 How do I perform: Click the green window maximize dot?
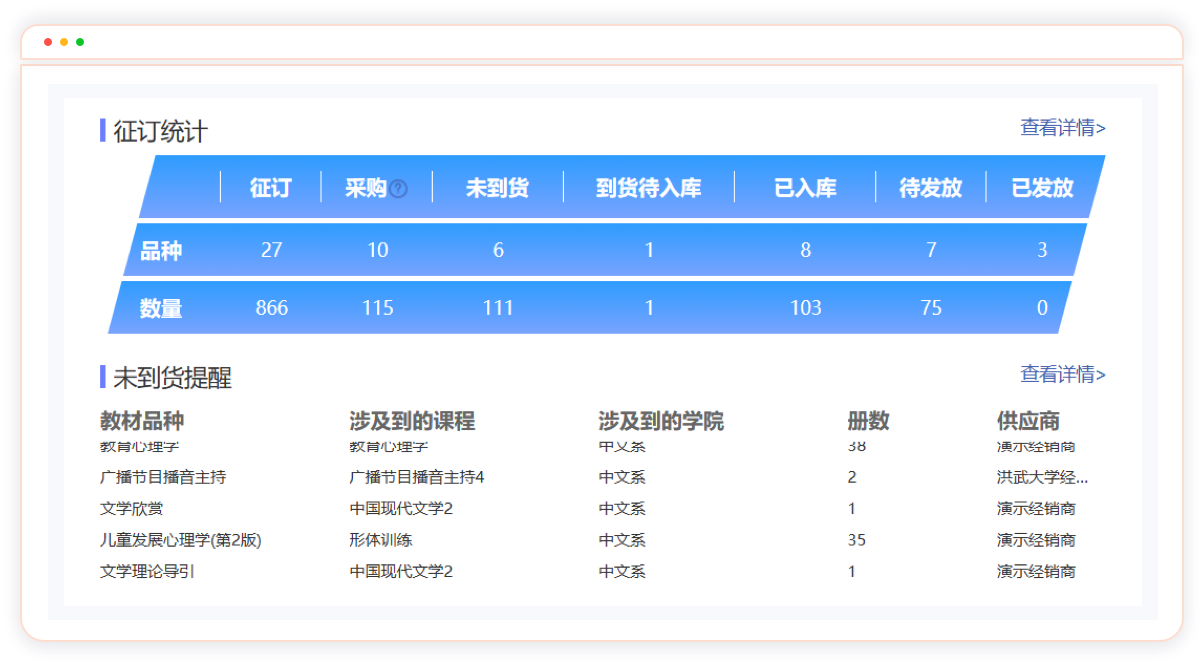click(80, 42)
